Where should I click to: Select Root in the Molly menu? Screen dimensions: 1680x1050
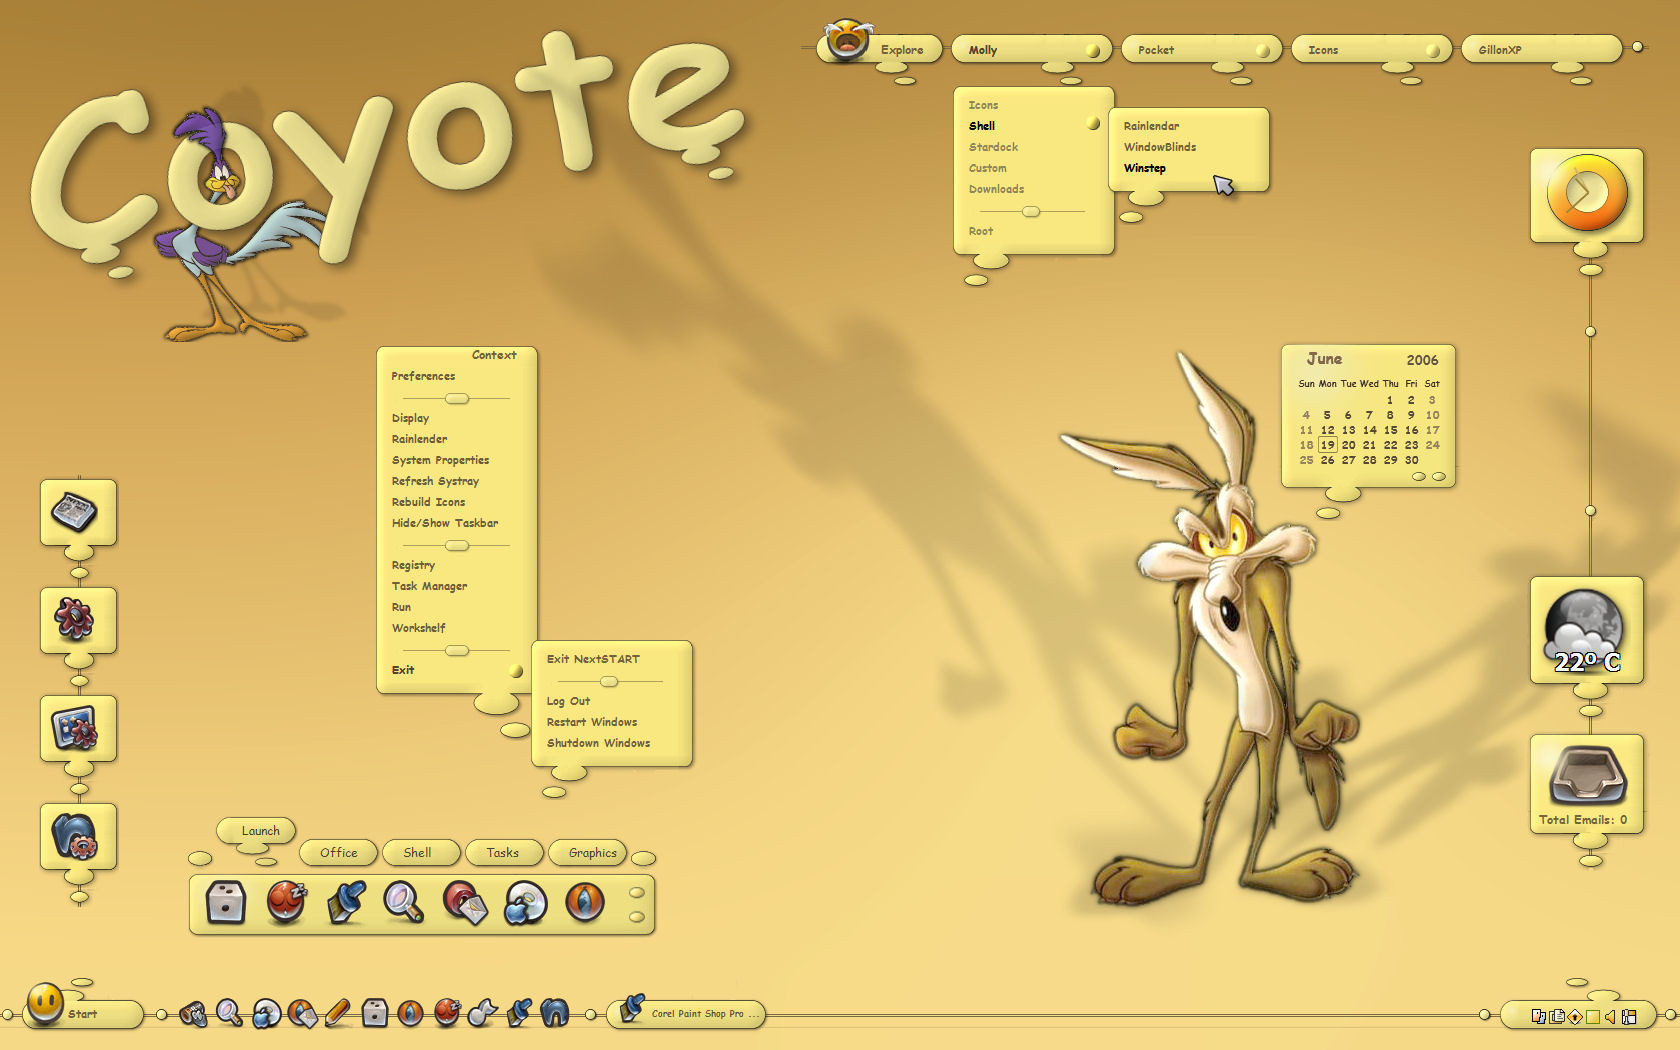980,231
